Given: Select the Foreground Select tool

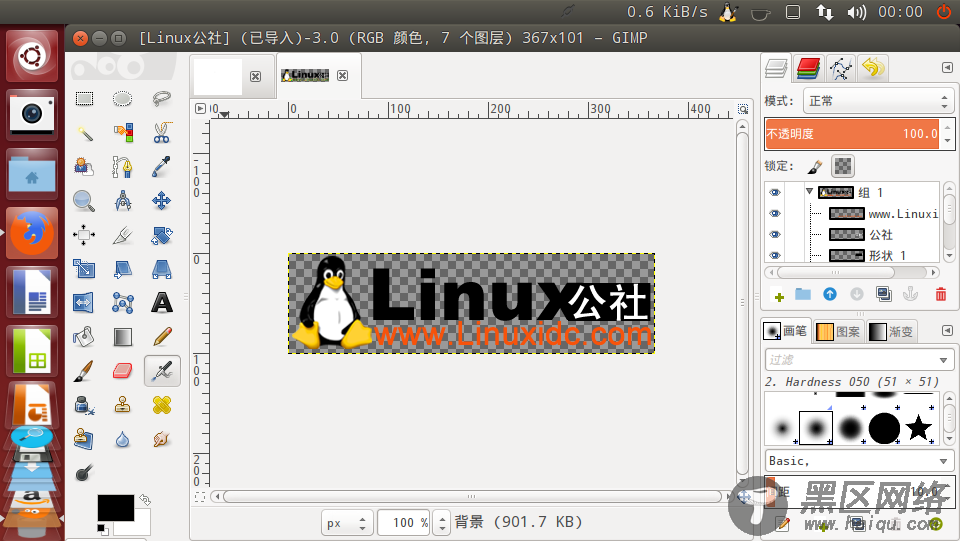Looking at the screenshot, I should [x=84, y=166].
